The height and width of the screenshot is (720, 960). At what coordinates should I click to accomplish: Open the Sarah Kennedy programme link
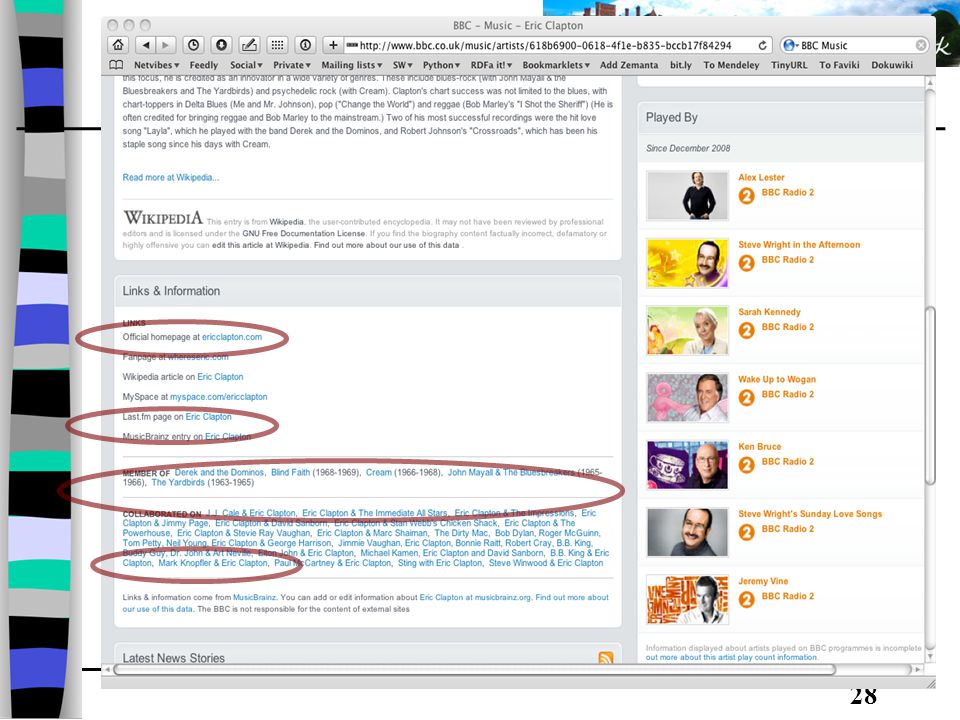[769, 312]
